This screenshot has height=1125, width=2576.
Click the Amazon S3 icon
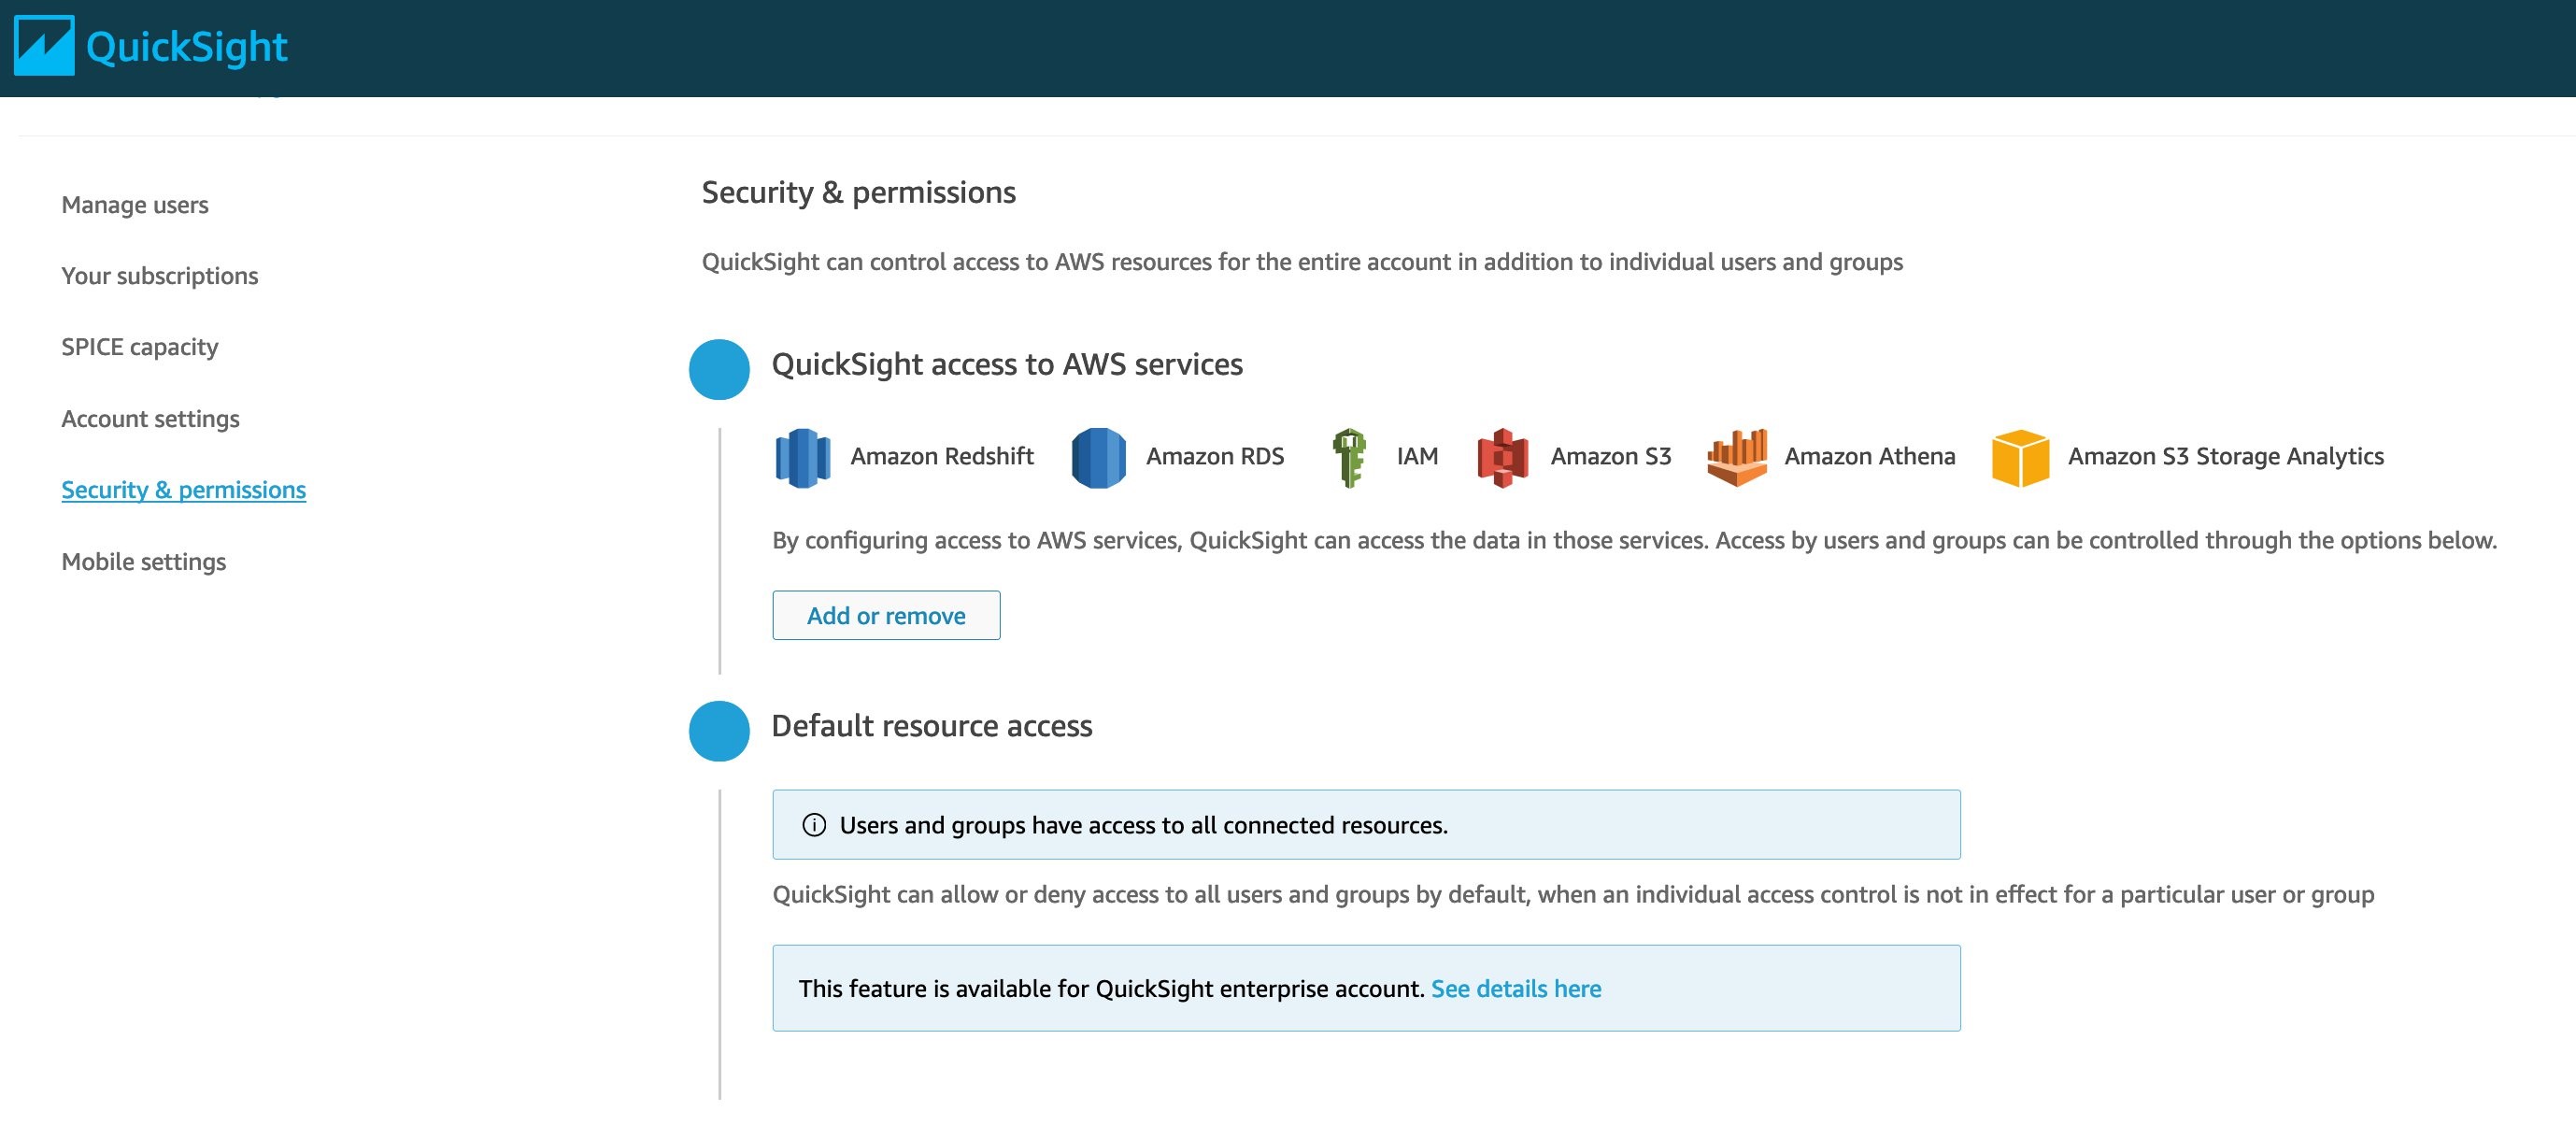pos(1503,457)
